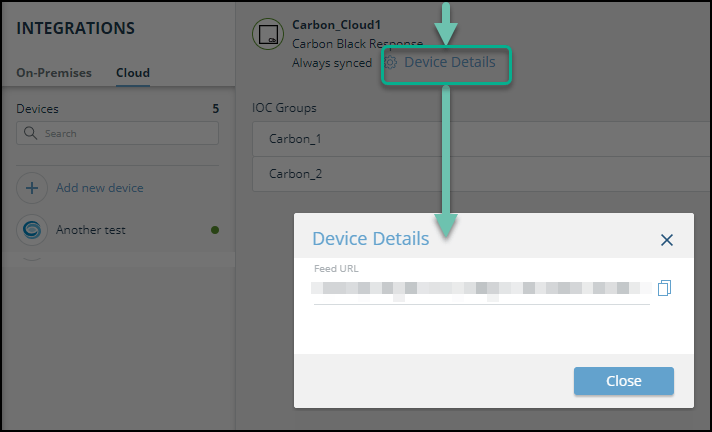Click the magnifier icon in the search box
Image resolution: width=712 pixels, height=432 pixels.
click(x=30, y=133)
